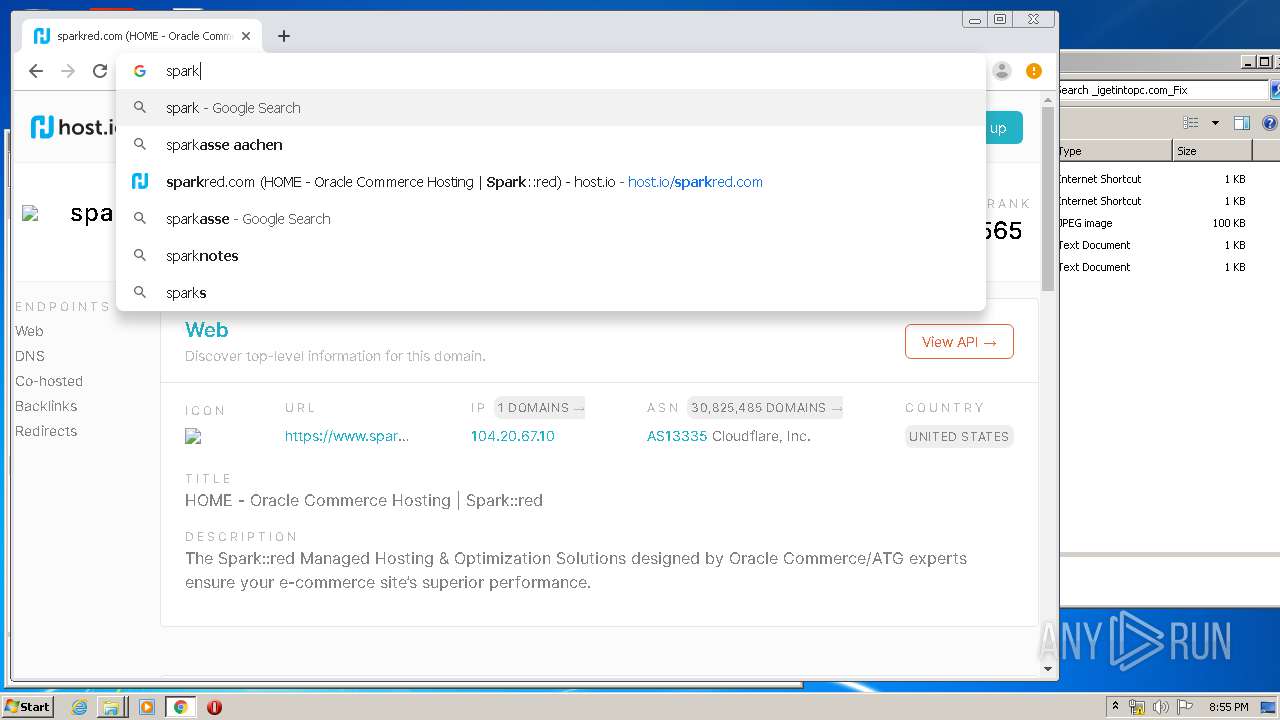
Task: Click the Action Center flag icon
Action: [x=1184, y=707]
